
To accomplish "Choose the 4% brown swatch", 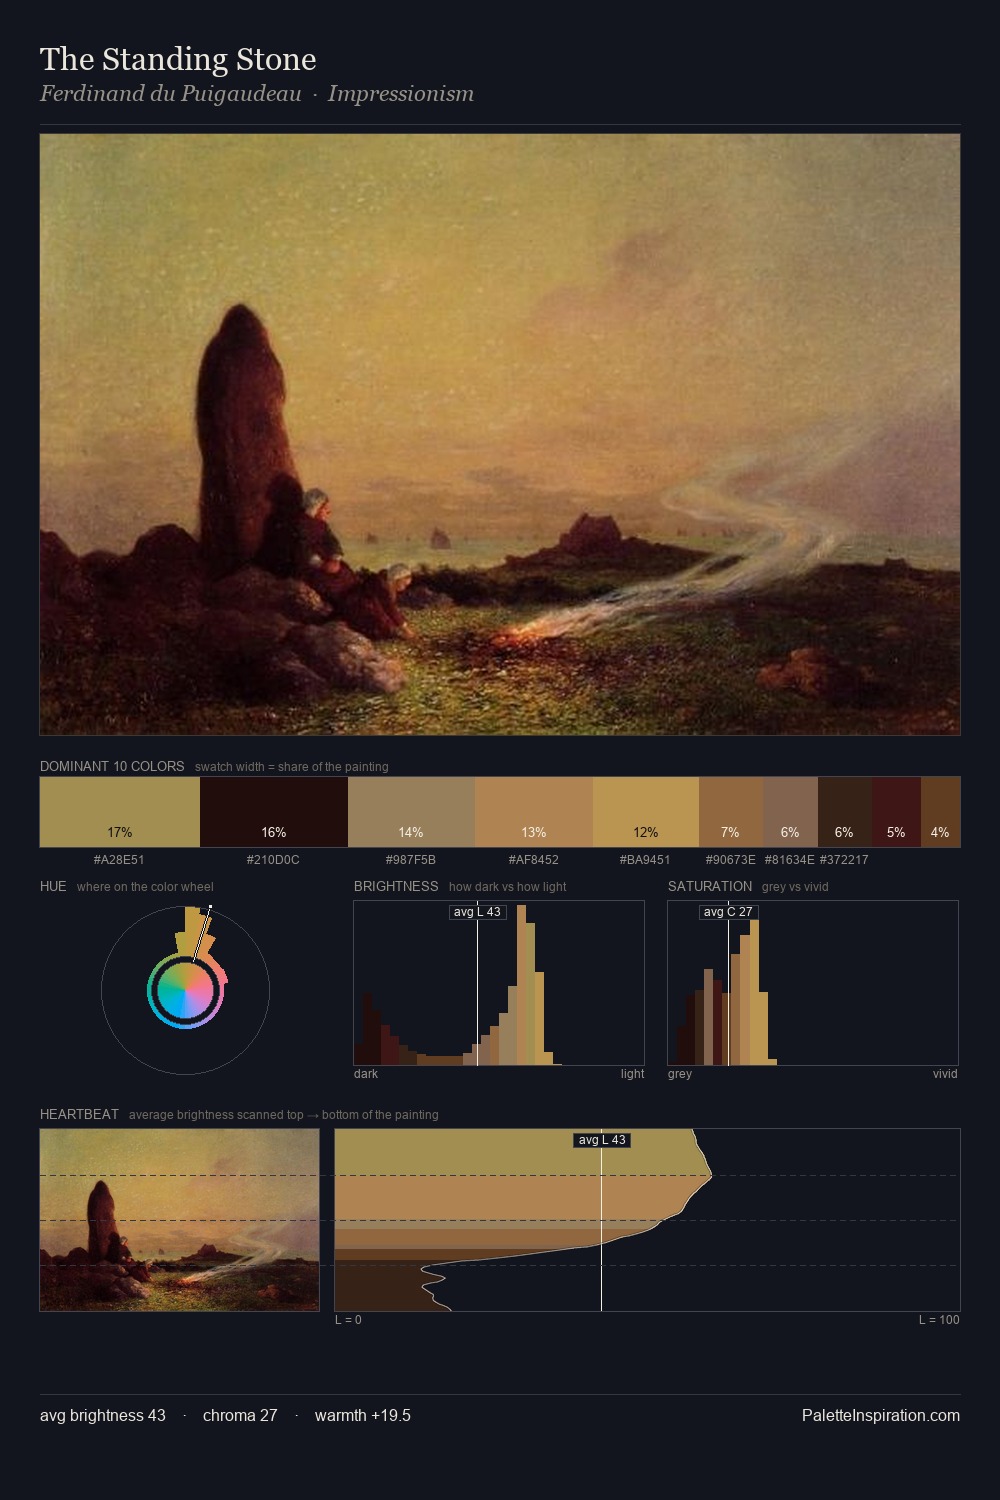I will [940, 812].
